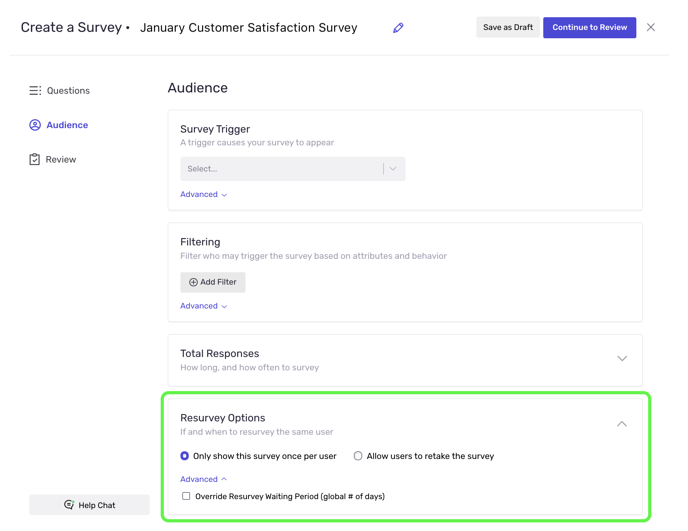688x531 pixels.
Task: Go to the Questions step
Action: pyautogui.click(x=68, y=91)
